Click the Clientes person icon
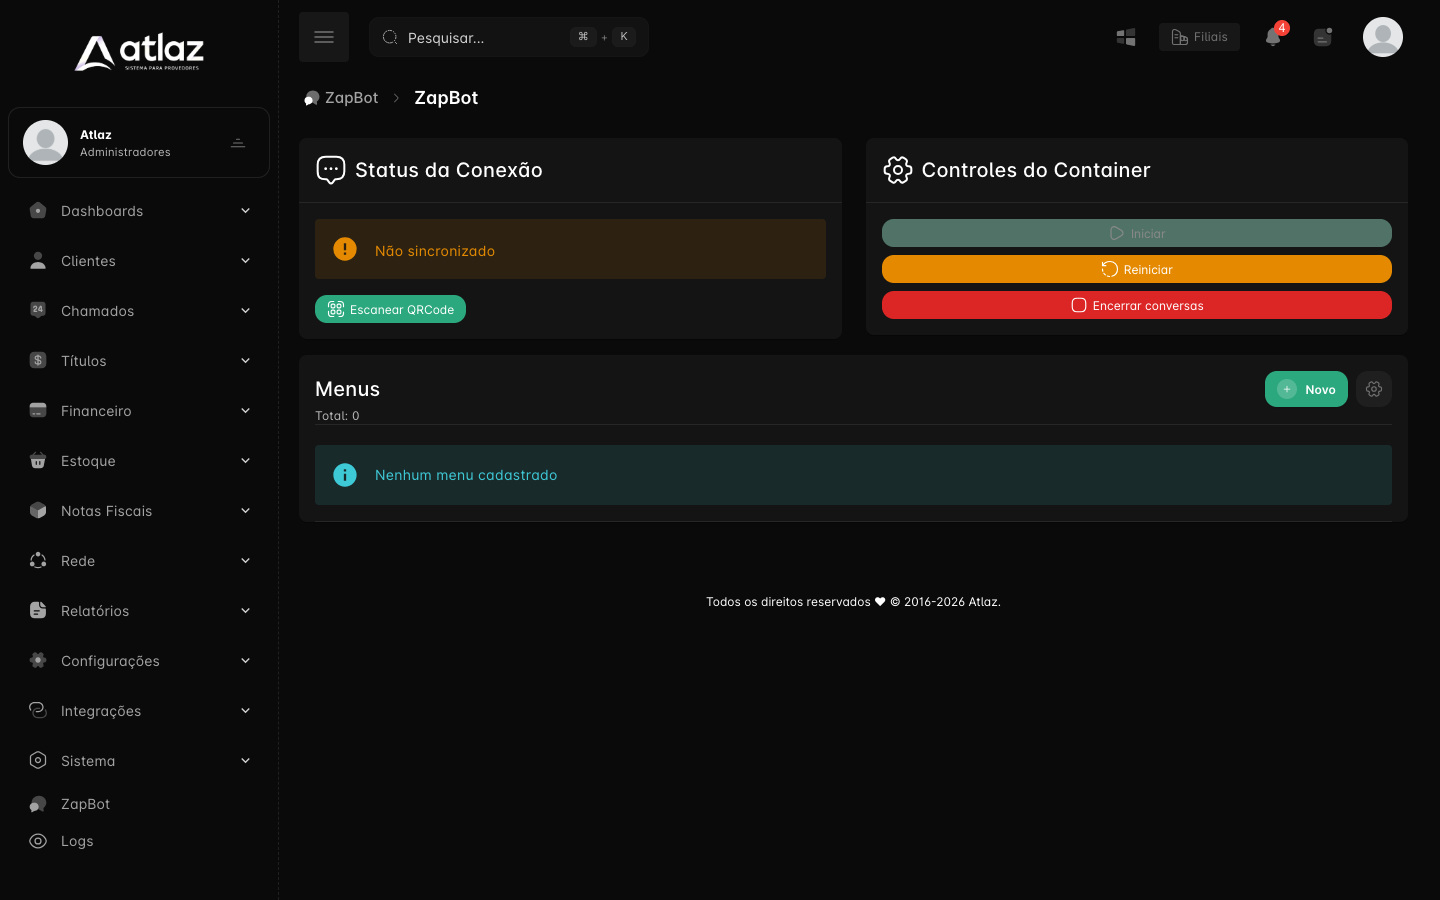 point(38,260)
